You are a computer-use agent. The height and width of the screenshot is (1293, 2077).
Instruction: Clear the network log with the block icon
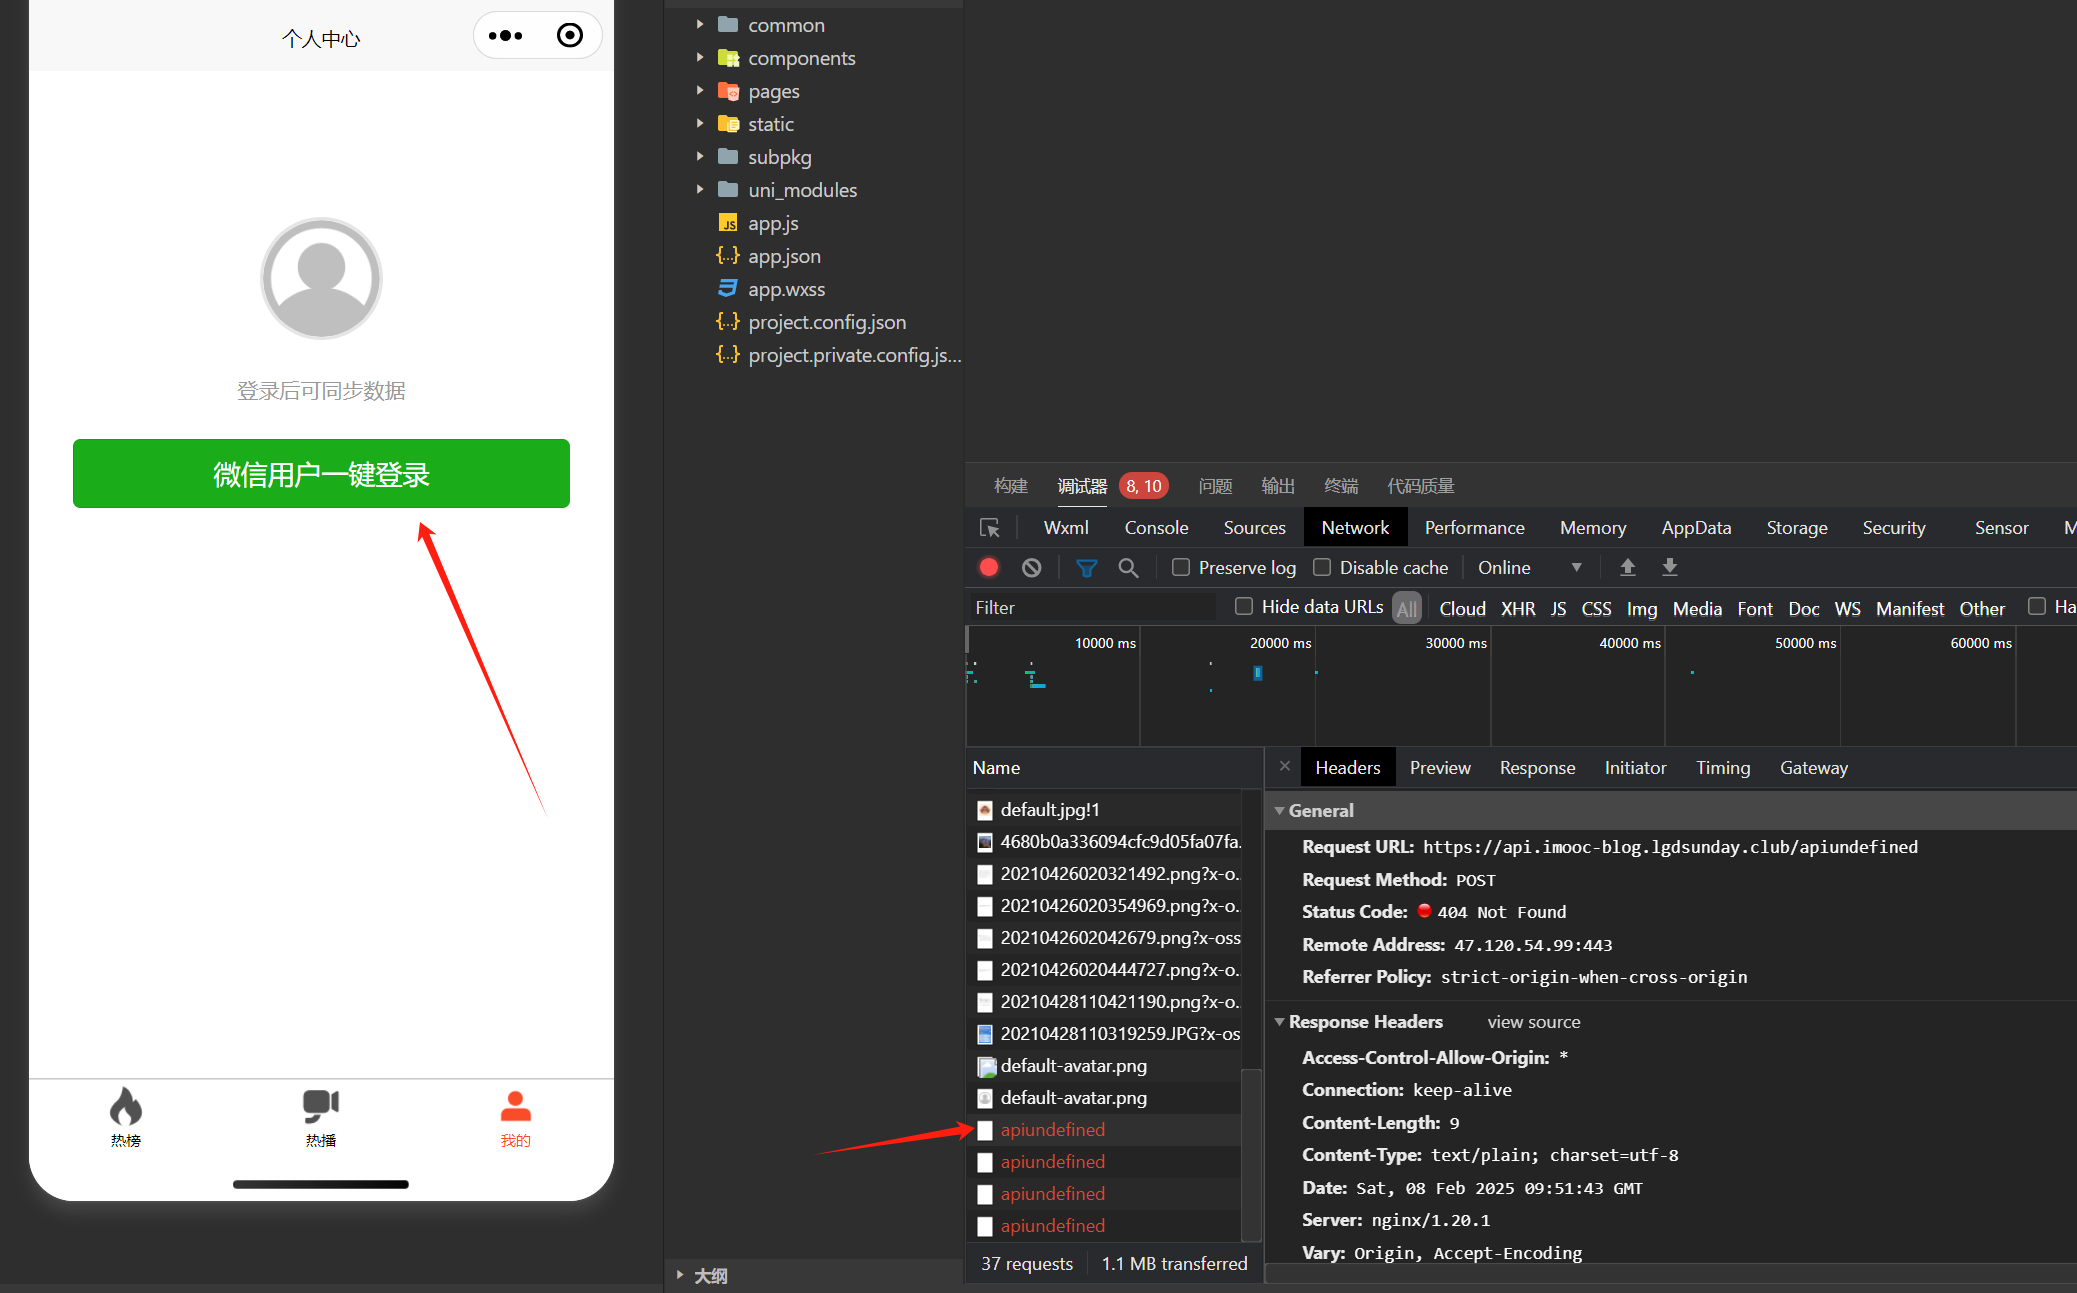pos(1032,567)
